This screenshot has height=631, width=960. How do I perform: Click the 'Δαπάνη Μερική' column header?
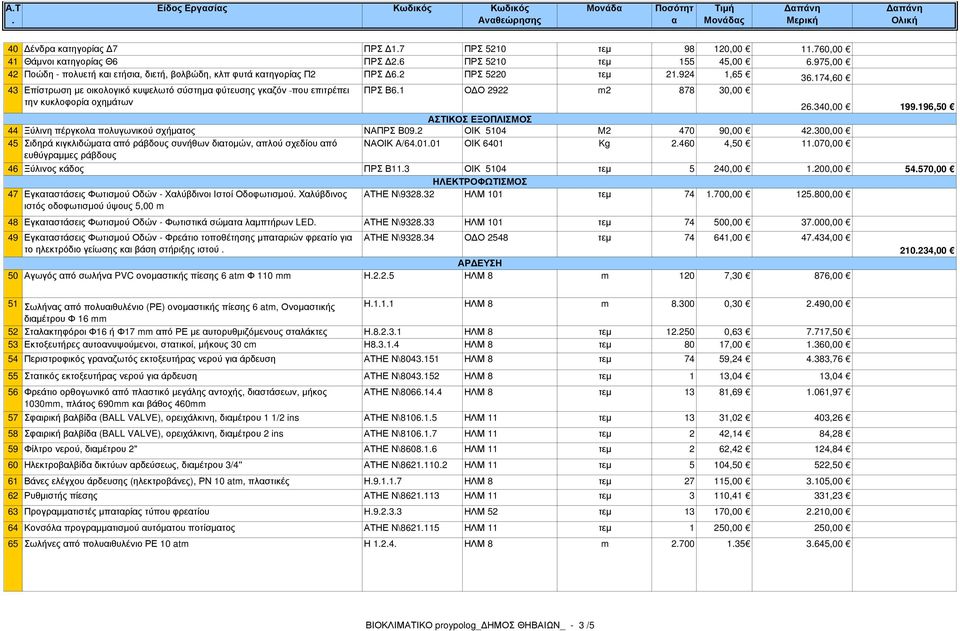point(801,14)
